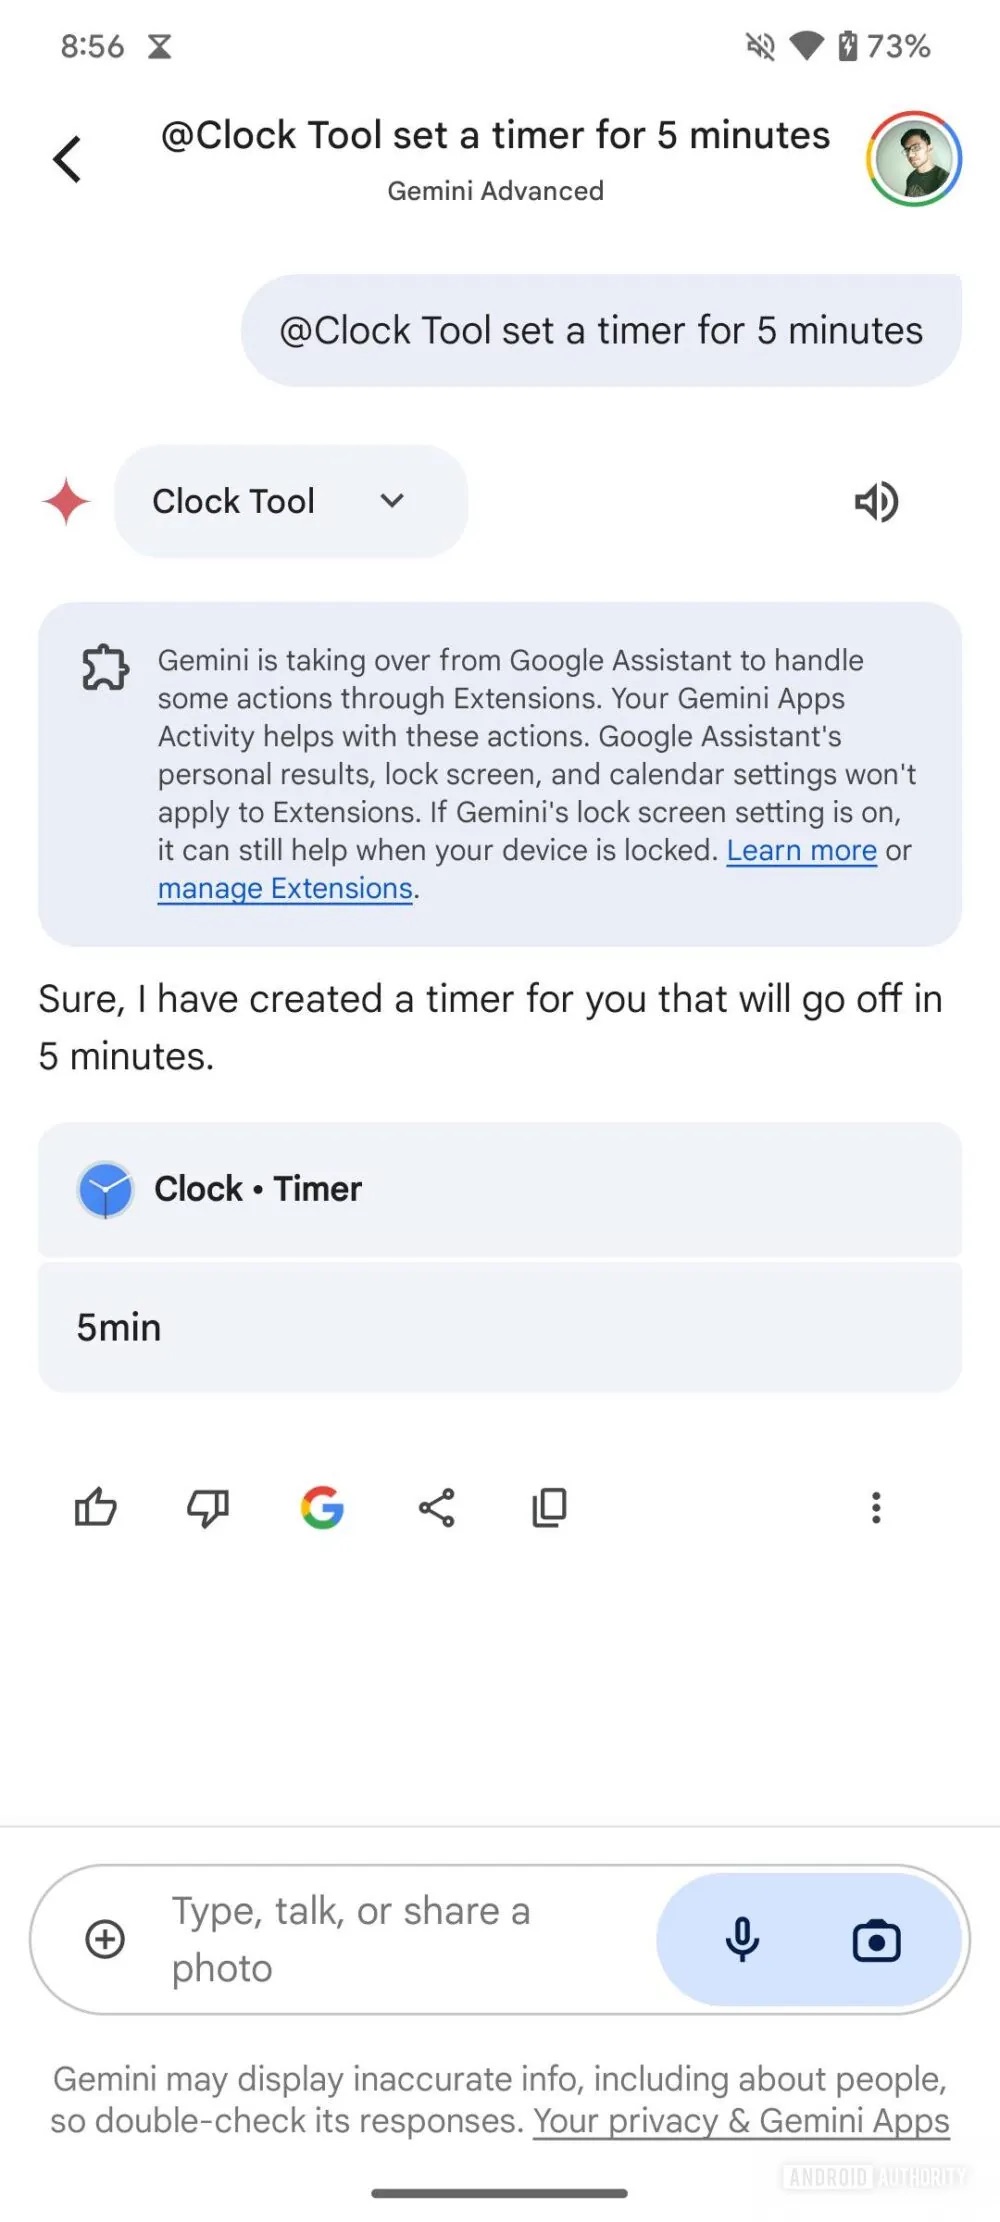Open Your privacy & Gemini Apps link

point(741,2121)
